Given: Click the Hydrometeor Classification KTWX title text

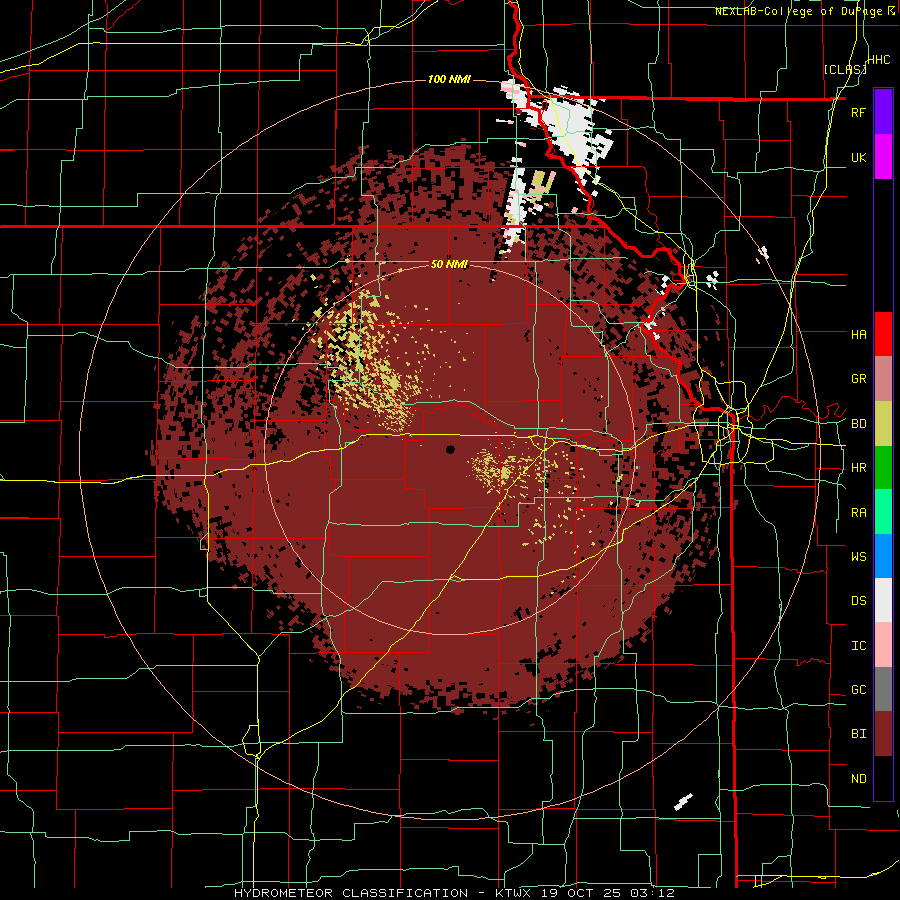Looking at the screenshot, I should [454, 893].
